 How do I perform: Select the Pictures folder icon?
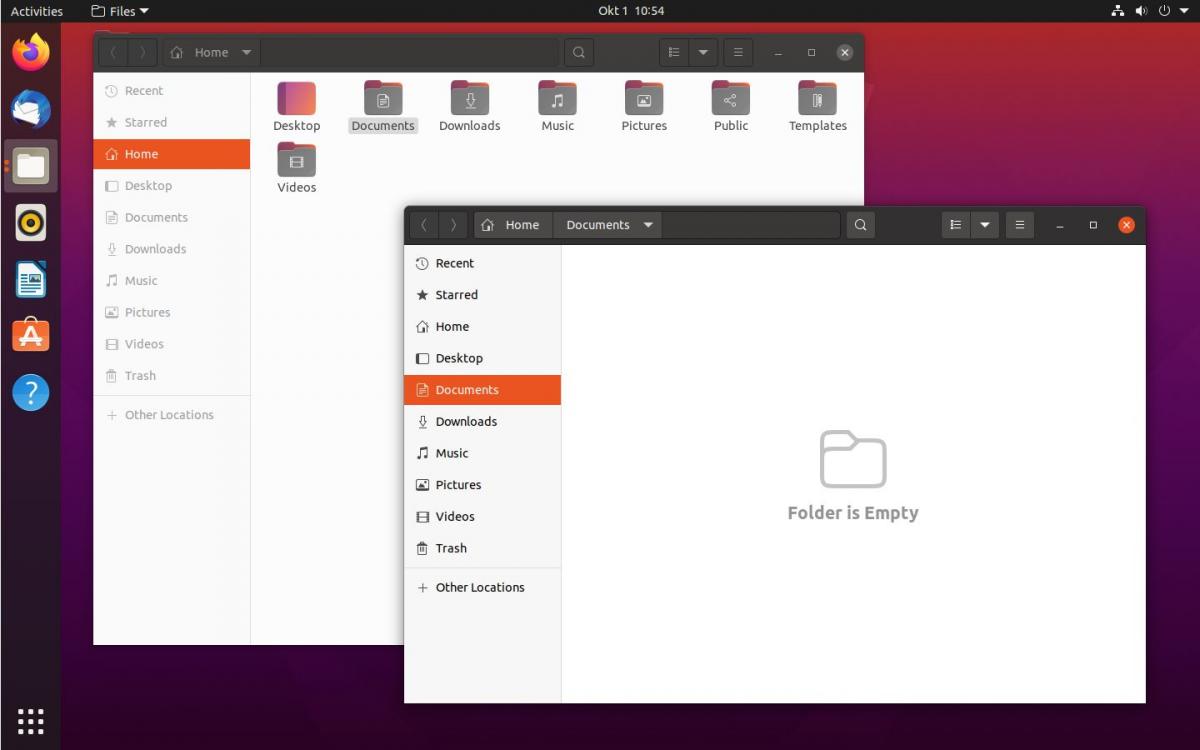(644, 100)
